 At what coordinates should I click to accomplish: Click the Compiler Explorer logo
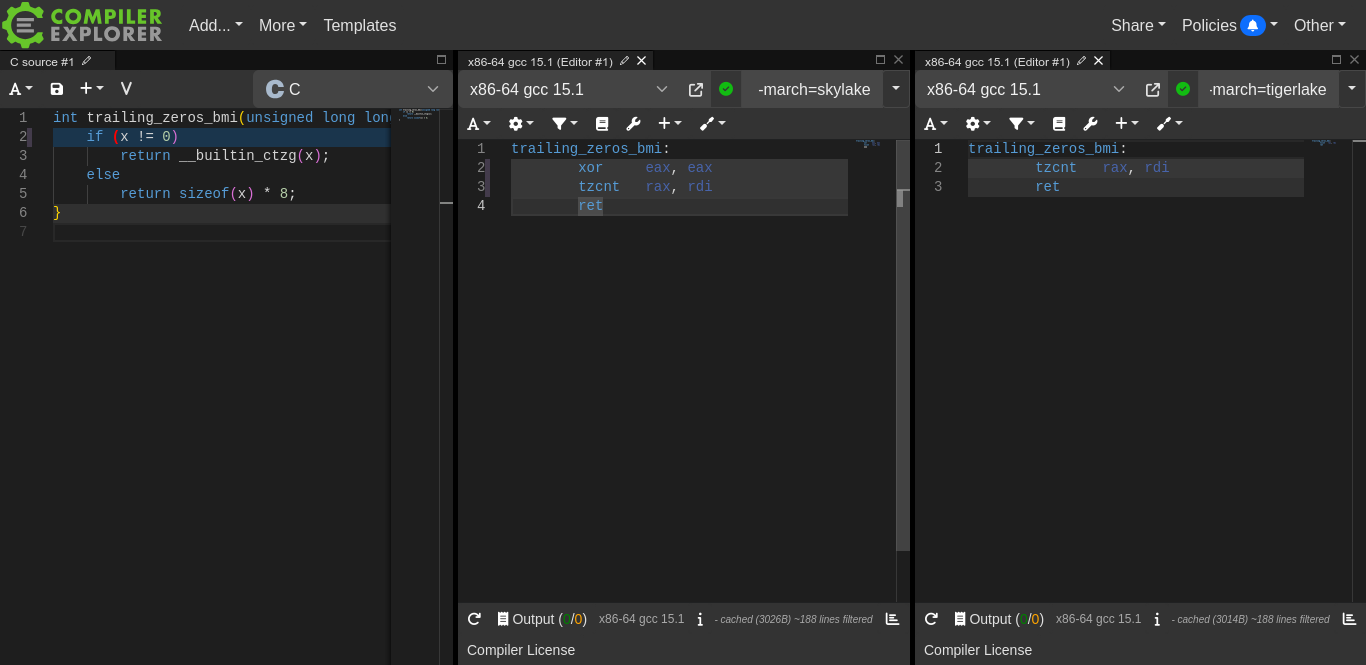[x=82, y=25]
